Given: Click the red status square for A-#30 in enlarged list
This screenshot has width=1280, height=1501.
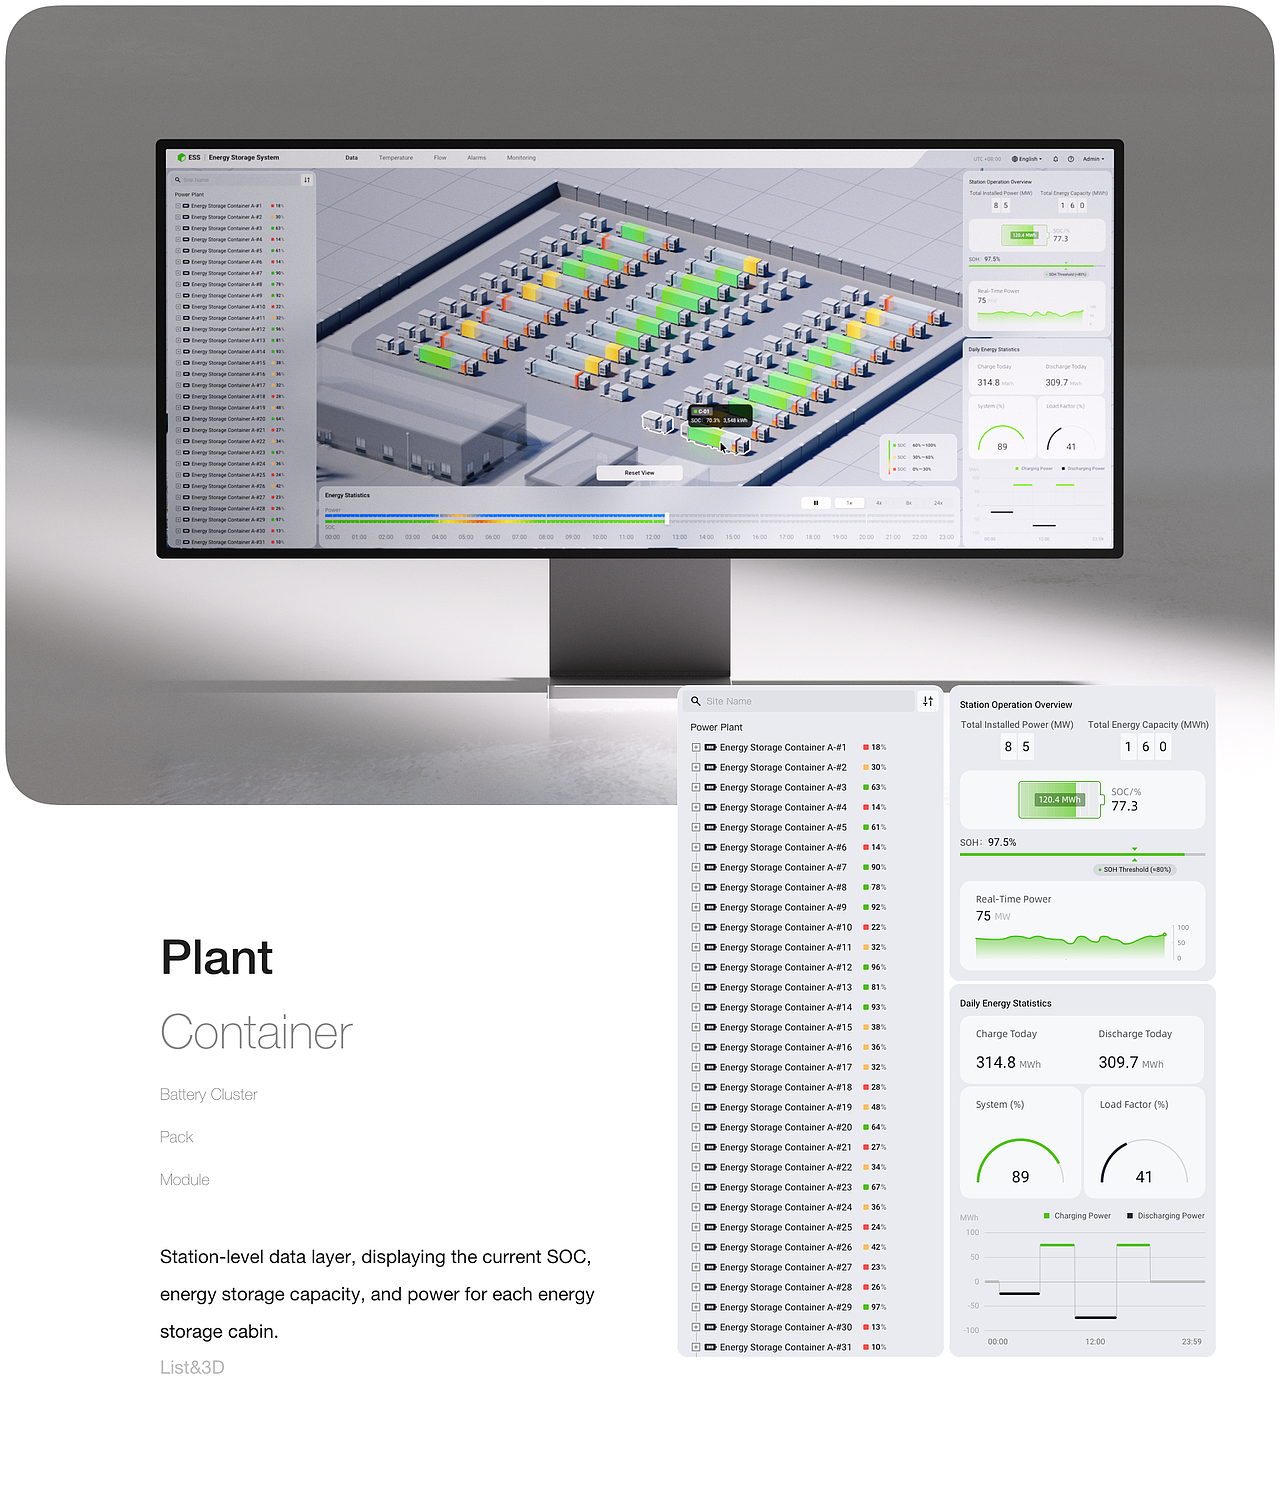Looking at the screenshot, I should (866, 1327).
